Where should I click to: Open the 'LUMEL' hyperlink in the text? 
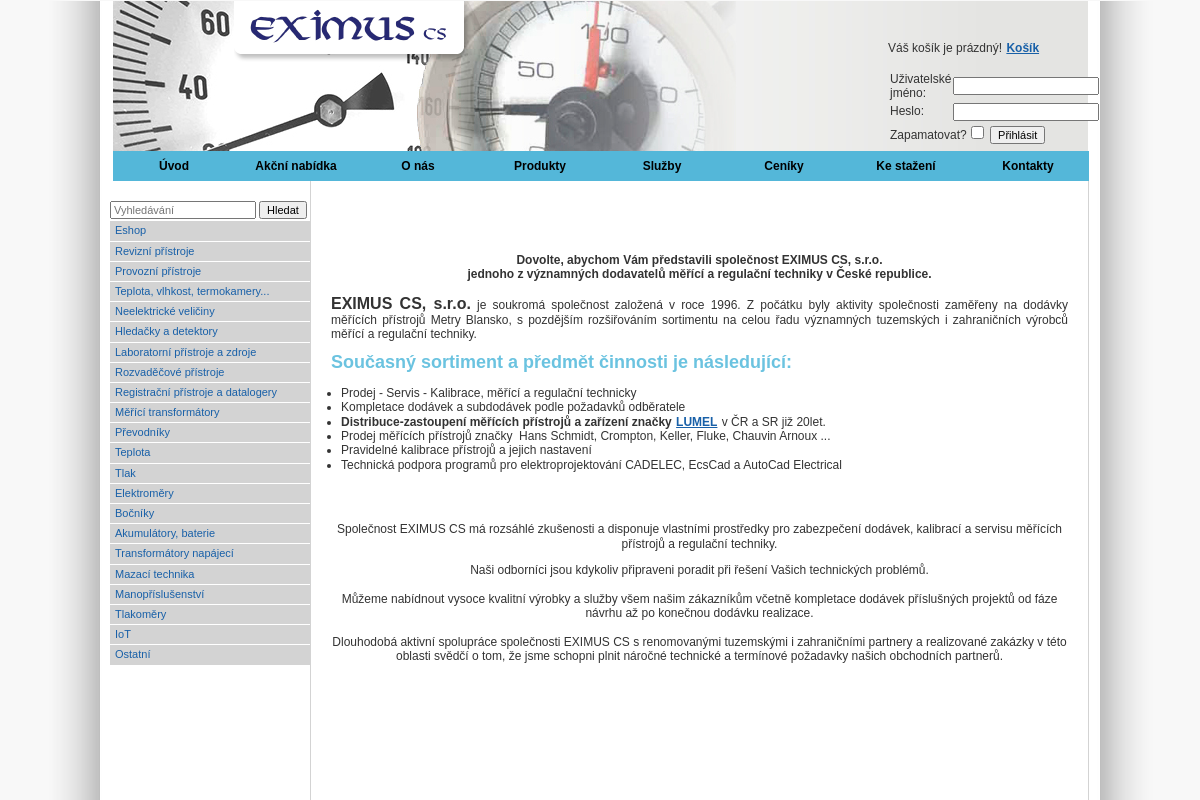[x=696, y=421]
